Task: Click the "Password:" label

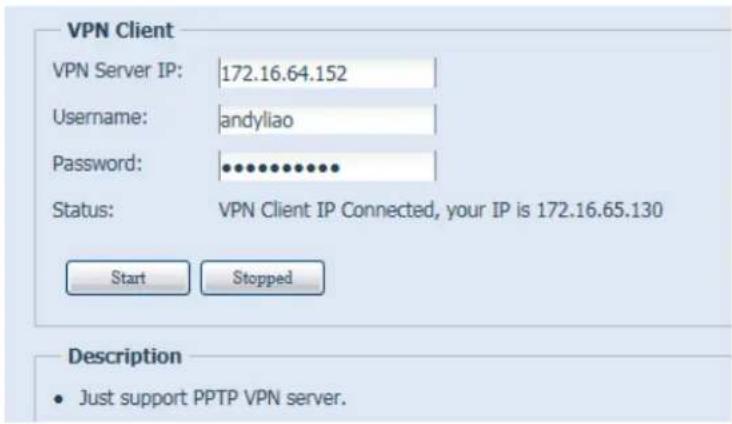Action: (98, 163)
